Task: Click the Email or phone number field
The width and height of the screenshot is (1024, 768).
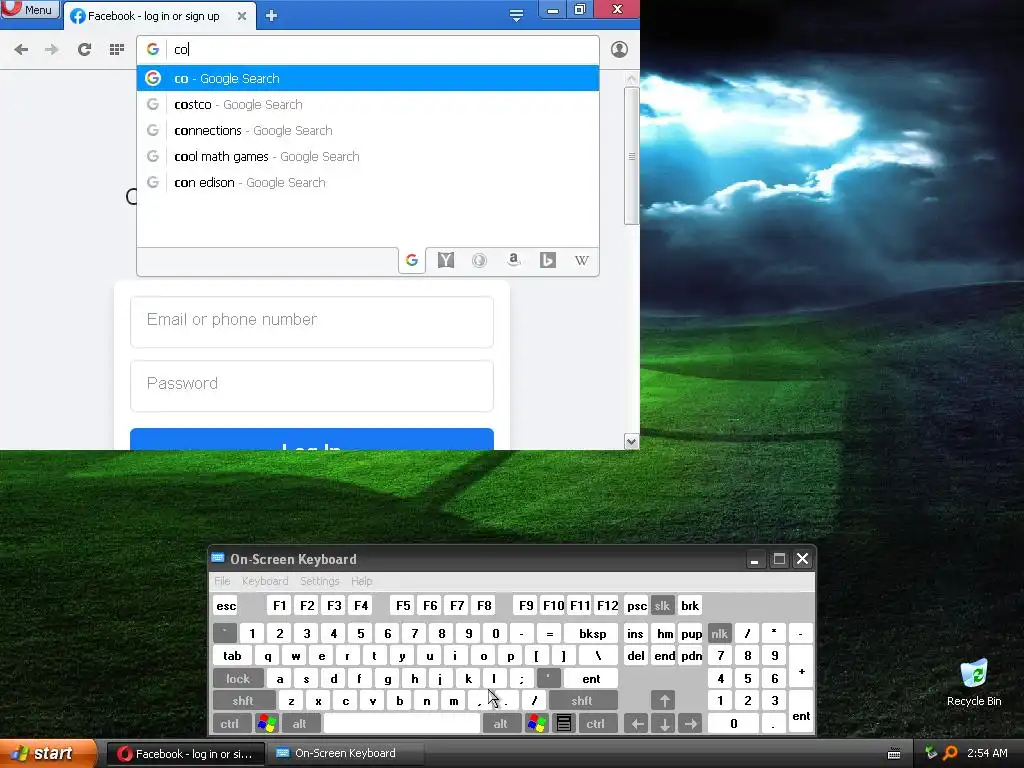Action: pos(312,322)
